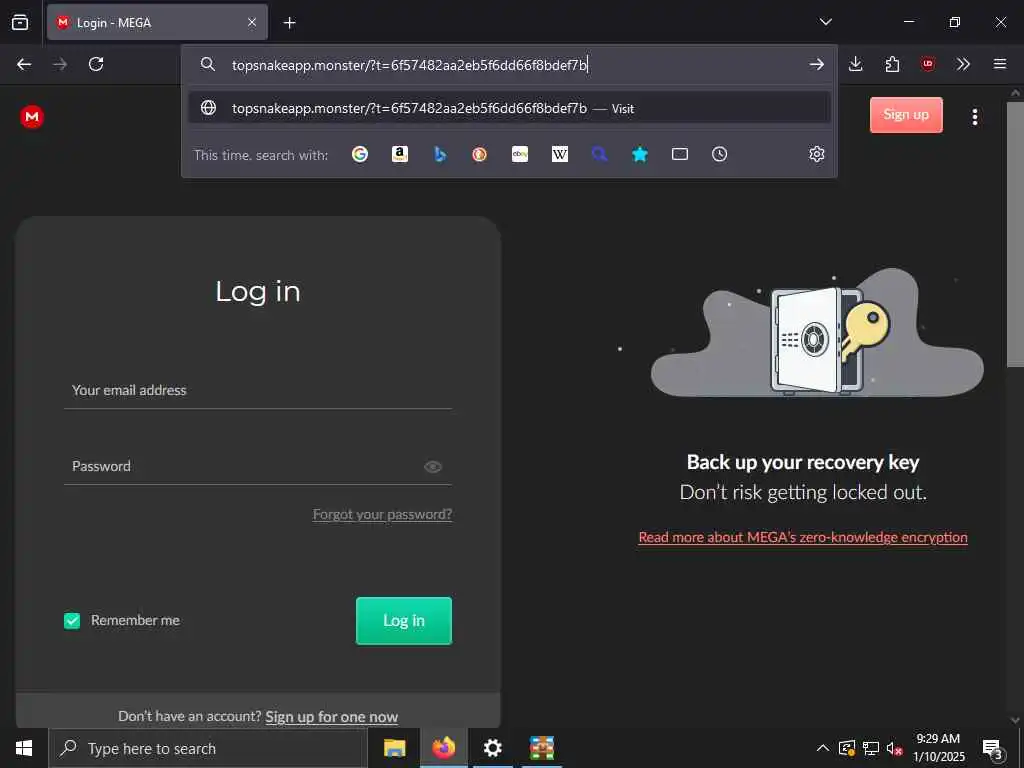Image resolution: width=1024 pixels, height=768 pixels.
Task: Open the Downloads panel
Action: point(856,64)
